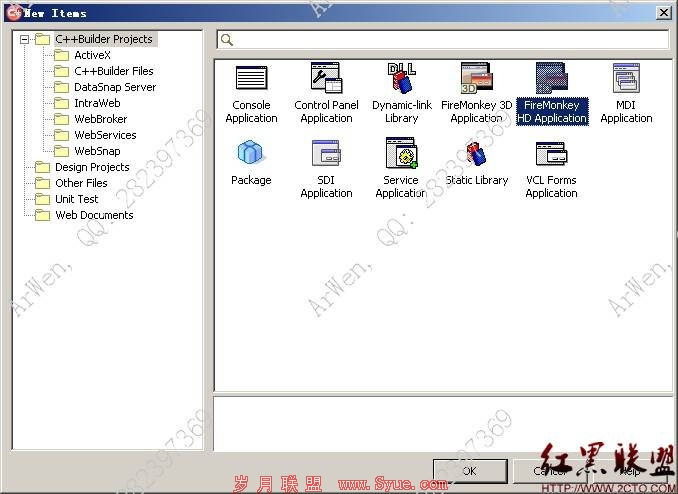Select the SDI Application icon
The height and width of the screenshot is (494, 678).
pos(326,153)
